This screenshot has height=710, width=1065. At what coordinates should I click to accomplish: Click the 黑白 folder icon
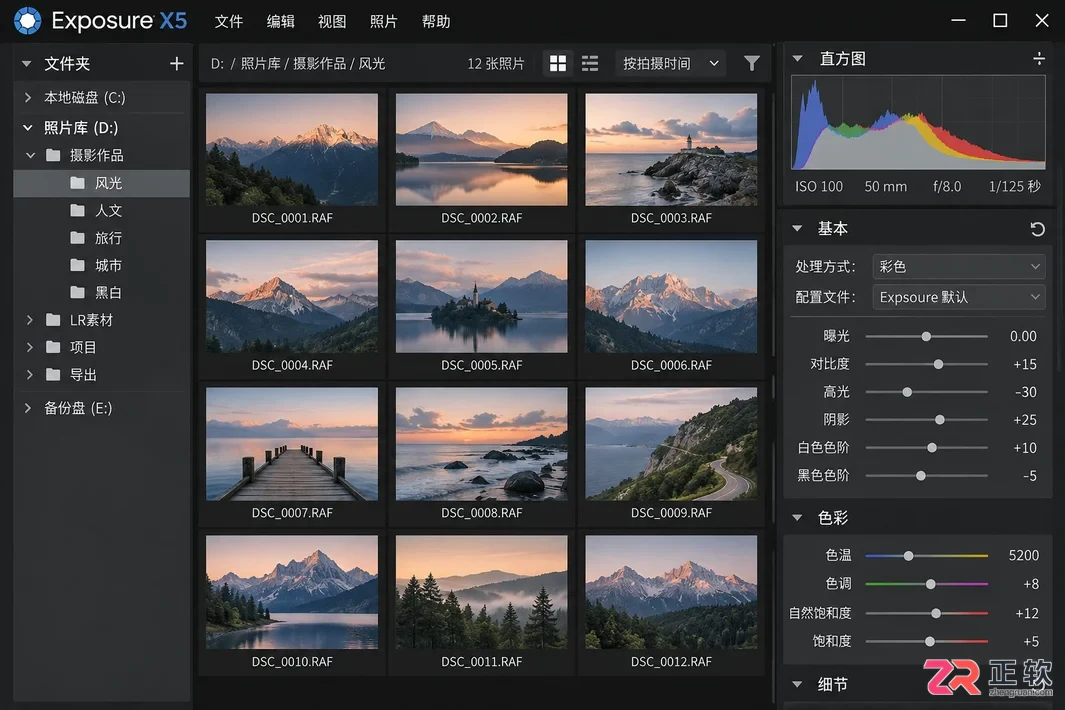(x=77, y=292)
